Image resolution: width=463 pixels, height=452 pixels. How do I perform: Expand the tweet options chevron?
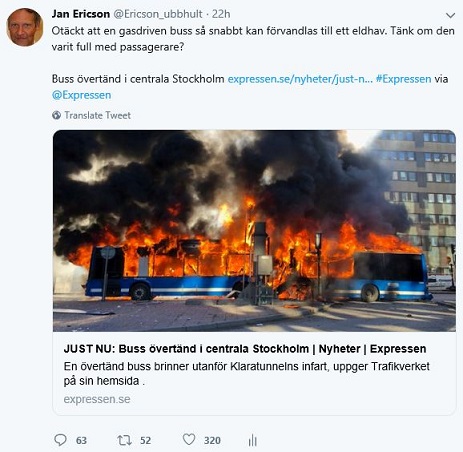450,15
